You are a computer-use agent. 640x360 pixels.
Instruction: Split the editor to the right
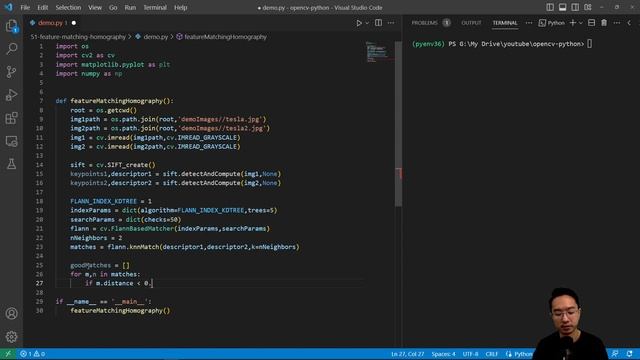click(378, 23)
